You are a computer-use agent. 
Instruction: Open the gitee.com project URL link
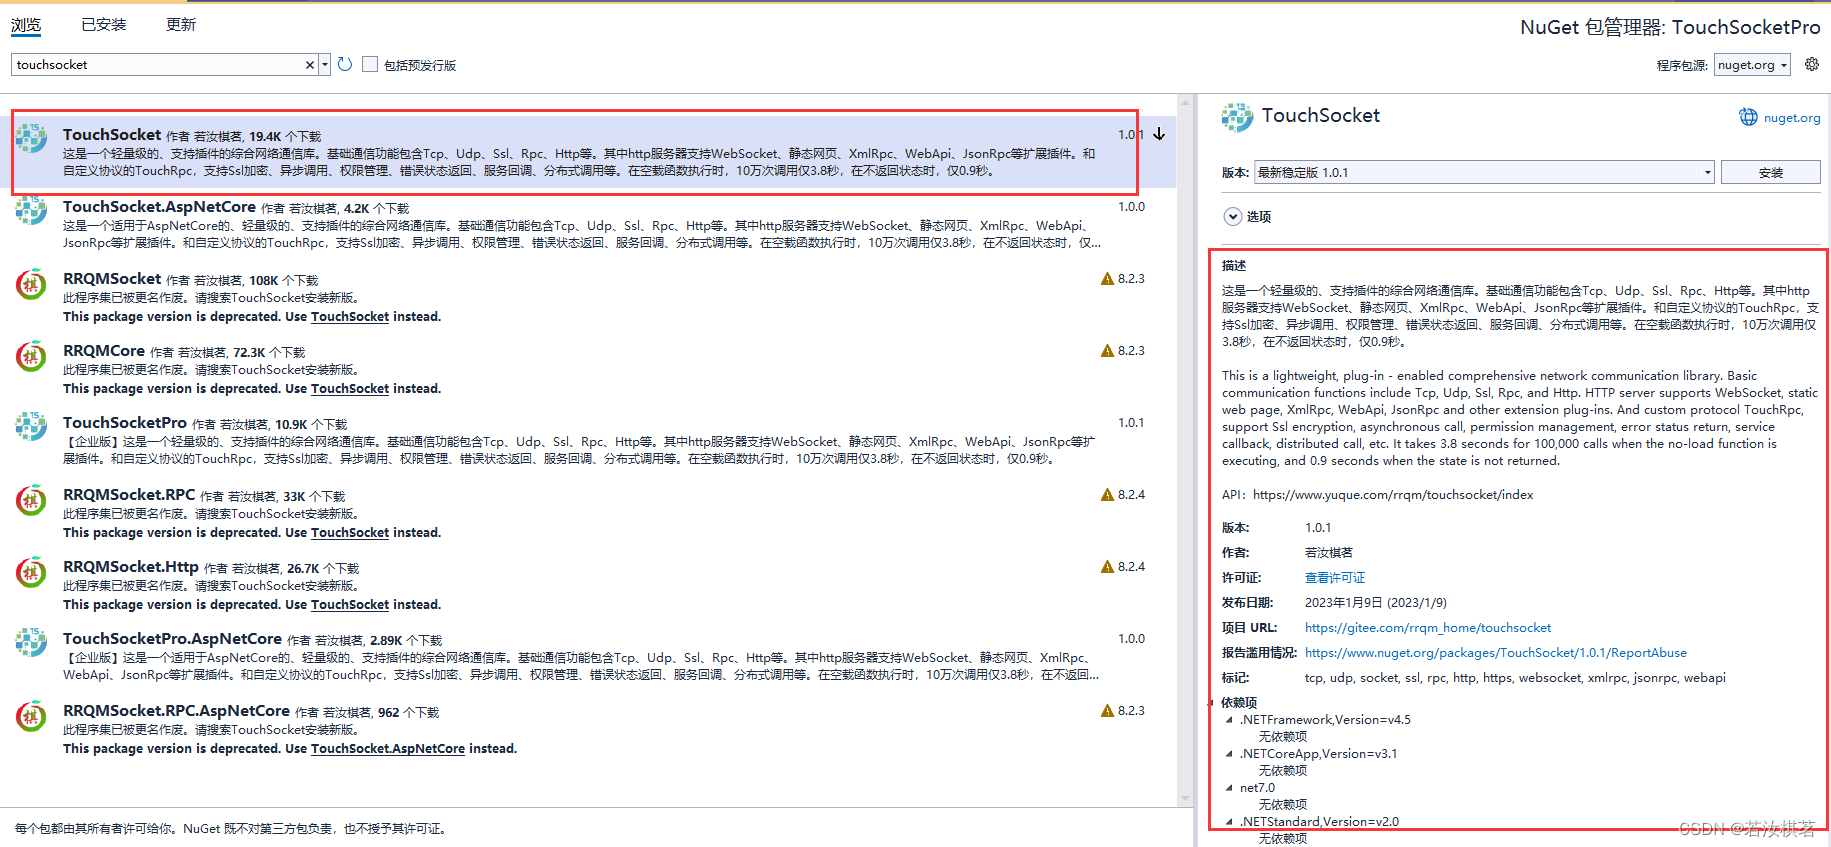point(1428,628)
